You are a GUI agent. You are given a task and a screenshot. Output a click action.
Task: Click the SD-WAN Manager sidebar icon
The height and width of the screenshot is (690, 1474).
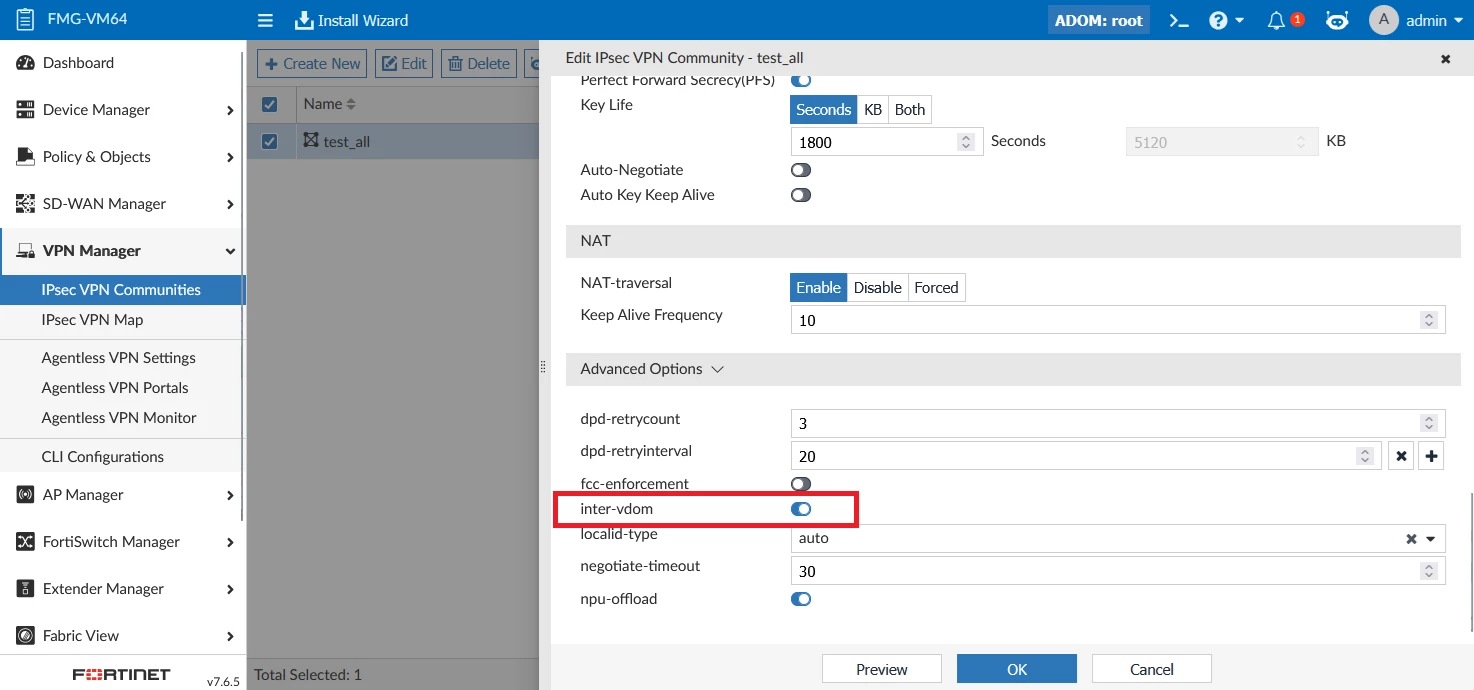(25, 204)
